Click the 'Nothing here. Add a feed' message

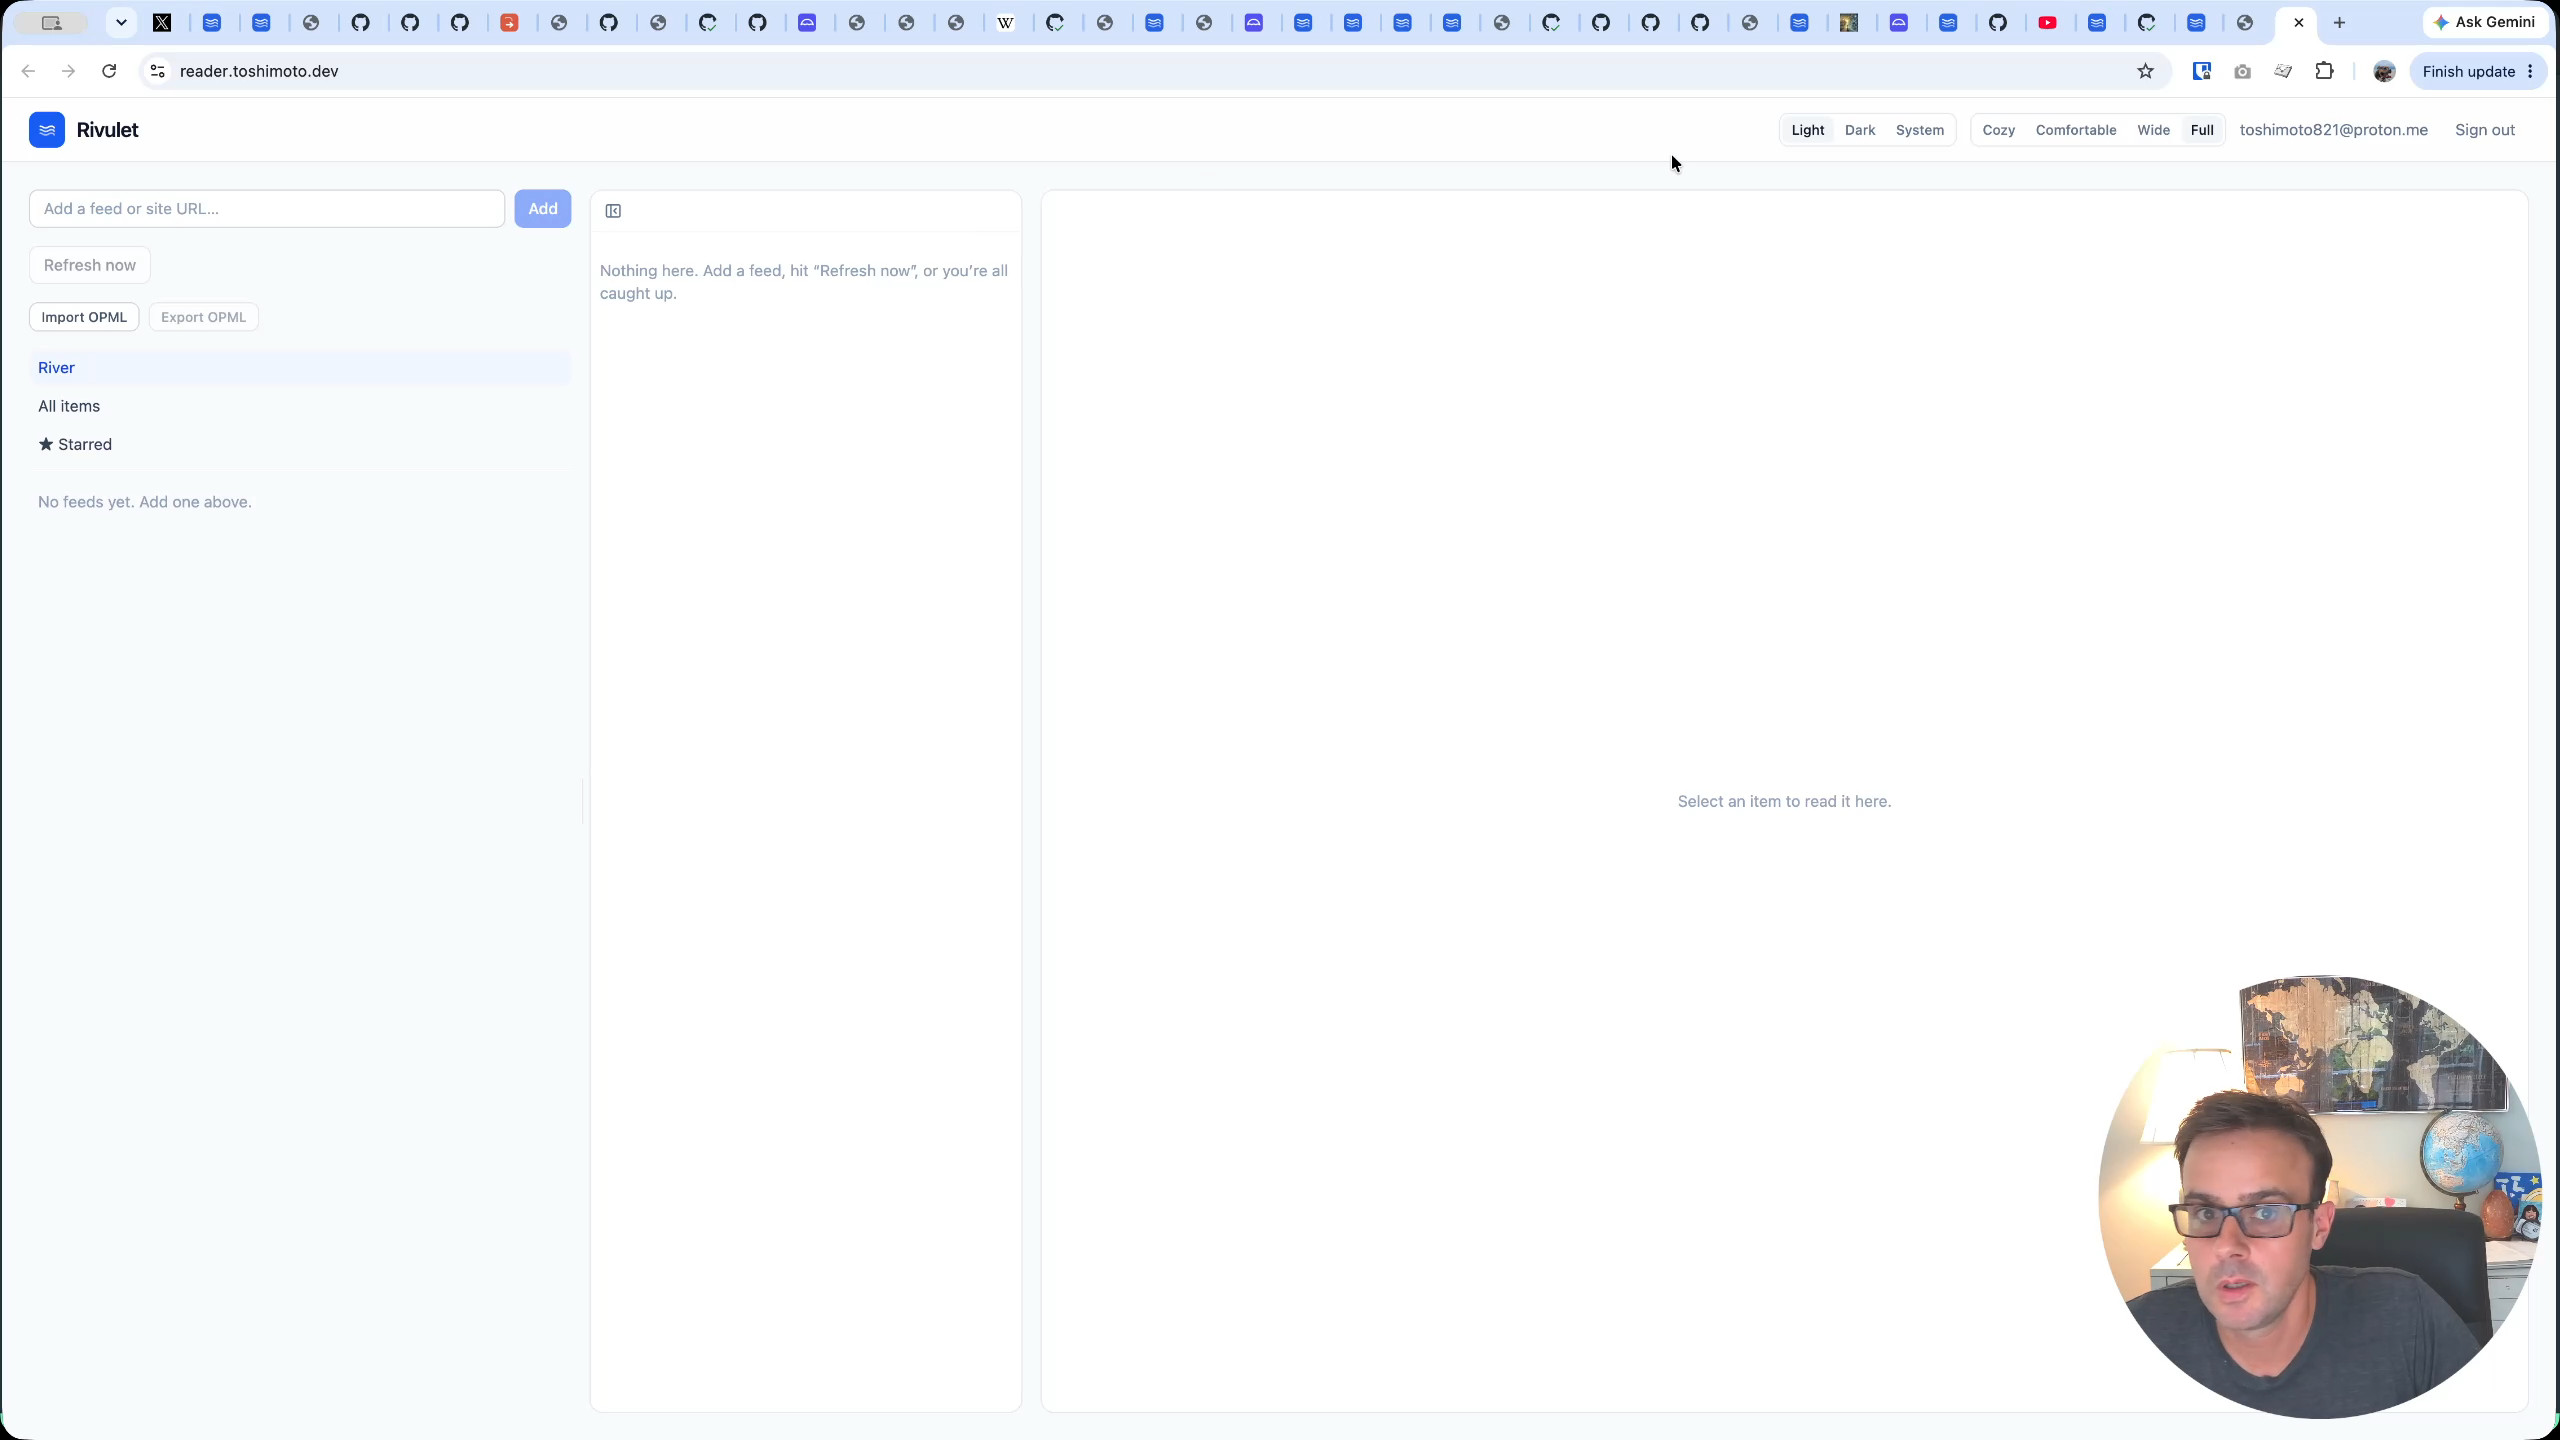coord(804,282)
